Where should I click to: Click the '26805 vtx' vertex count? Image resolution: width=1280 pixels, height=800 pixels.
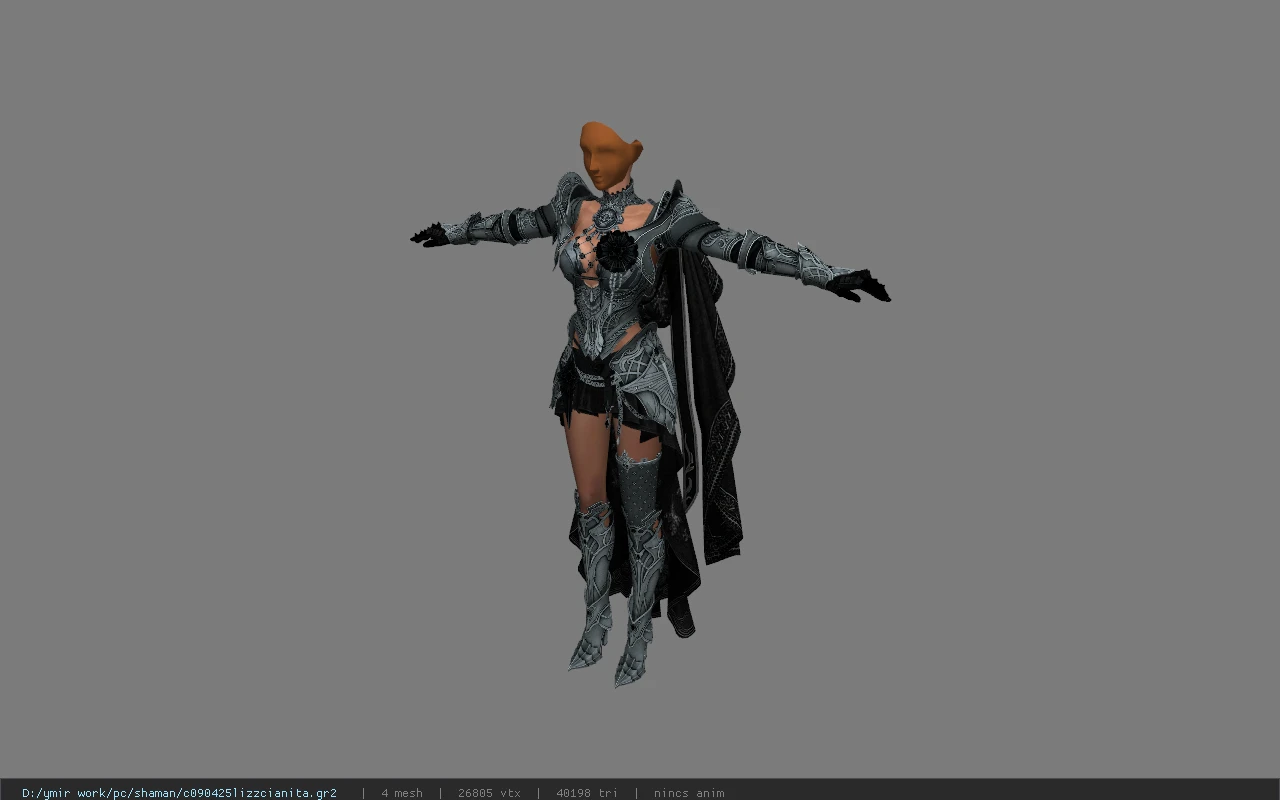click(x=489, y=793)
